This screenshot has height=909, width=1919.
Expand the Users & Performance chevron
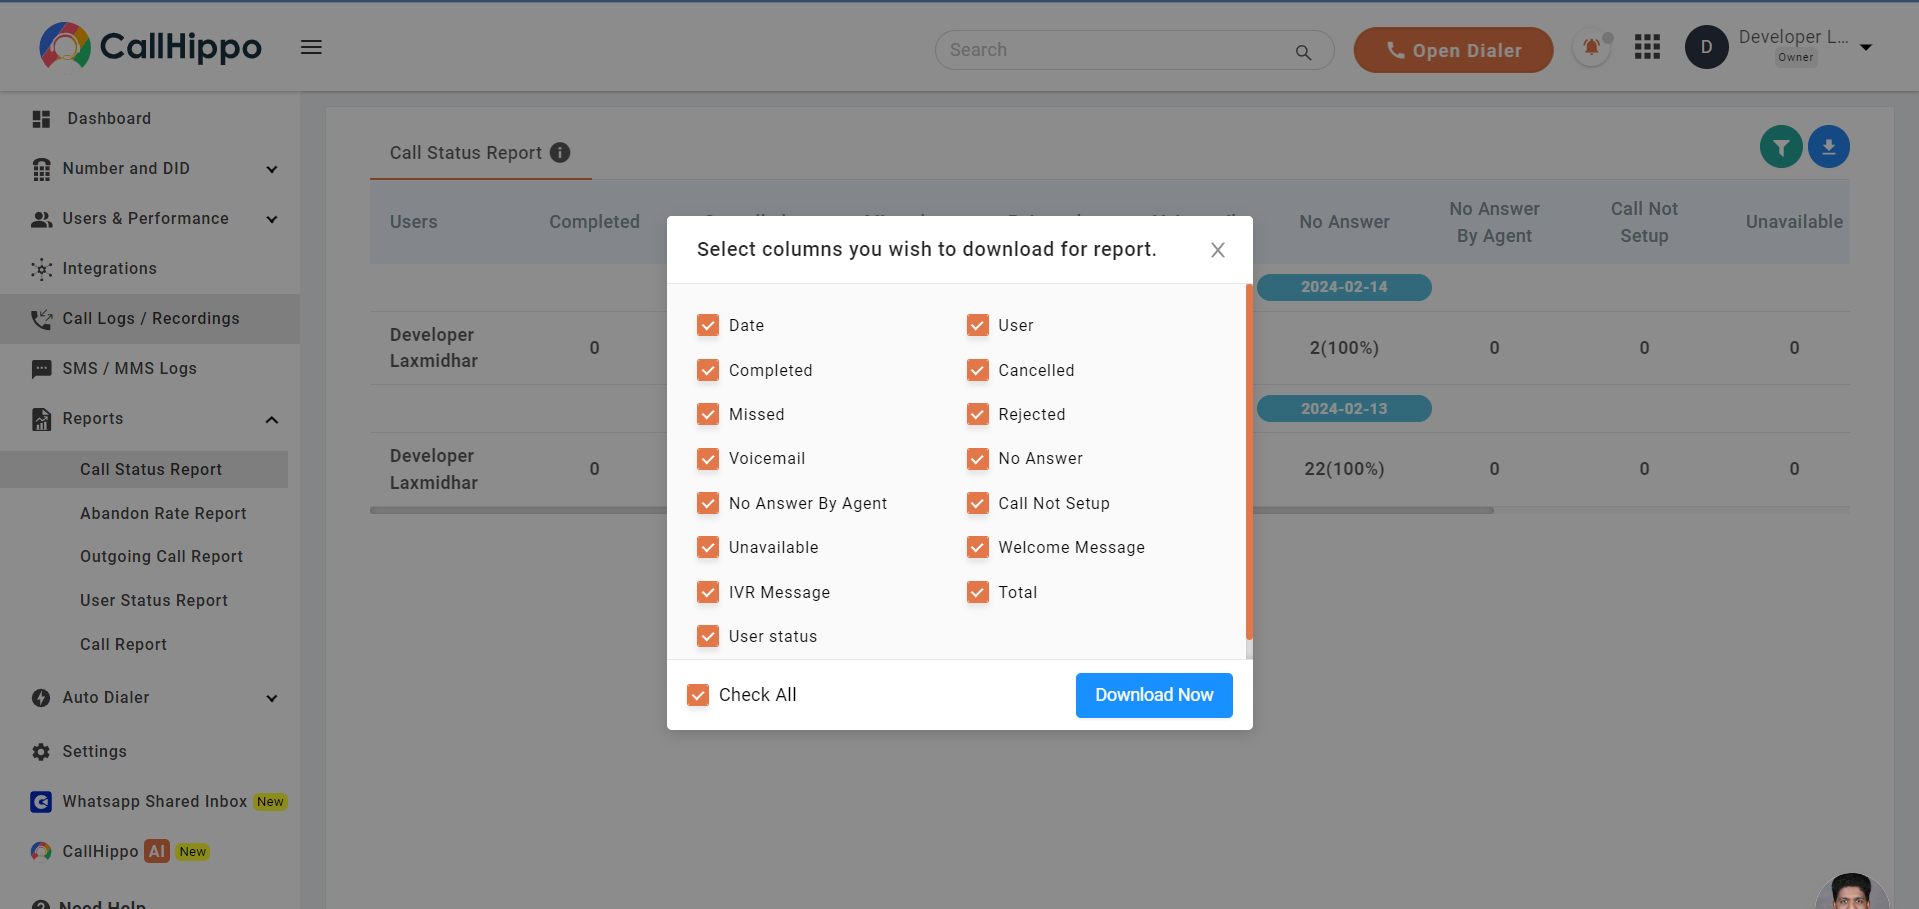click(x=272, y=220)
